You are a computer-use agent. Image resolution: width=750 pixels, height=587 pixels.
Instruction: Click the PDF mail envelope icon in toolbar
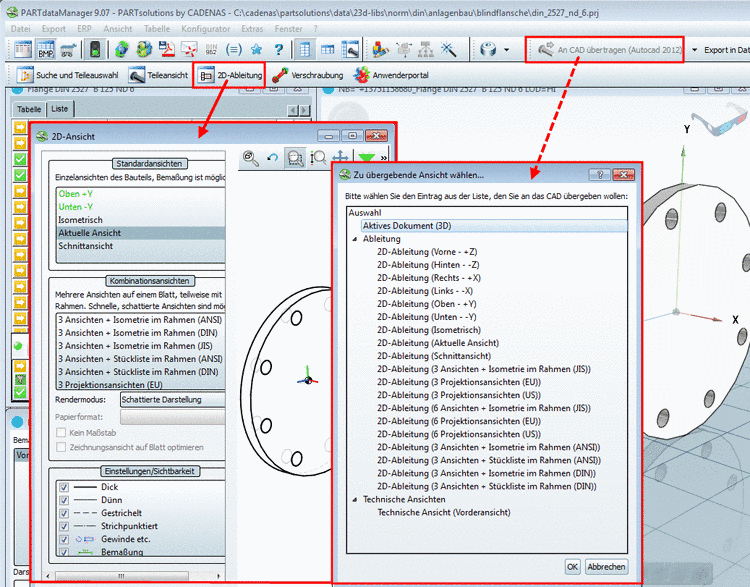[x=189, y=49]
